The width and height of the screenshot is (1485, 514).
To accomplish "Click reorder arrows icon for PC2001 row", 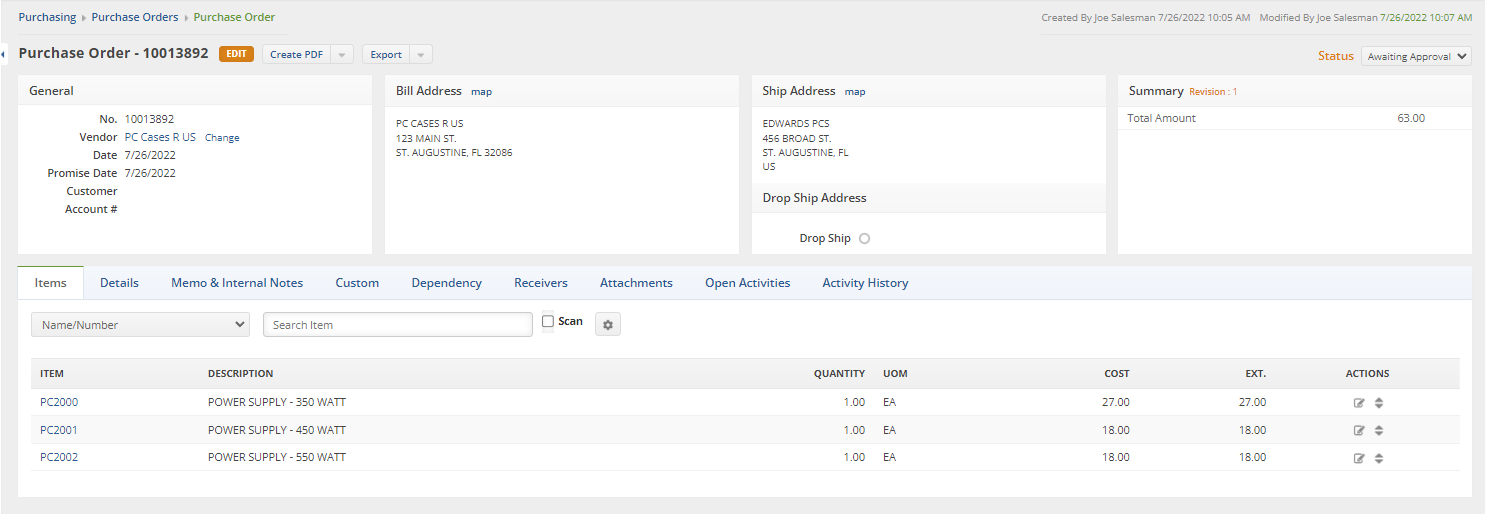I will coord(1379,431).
